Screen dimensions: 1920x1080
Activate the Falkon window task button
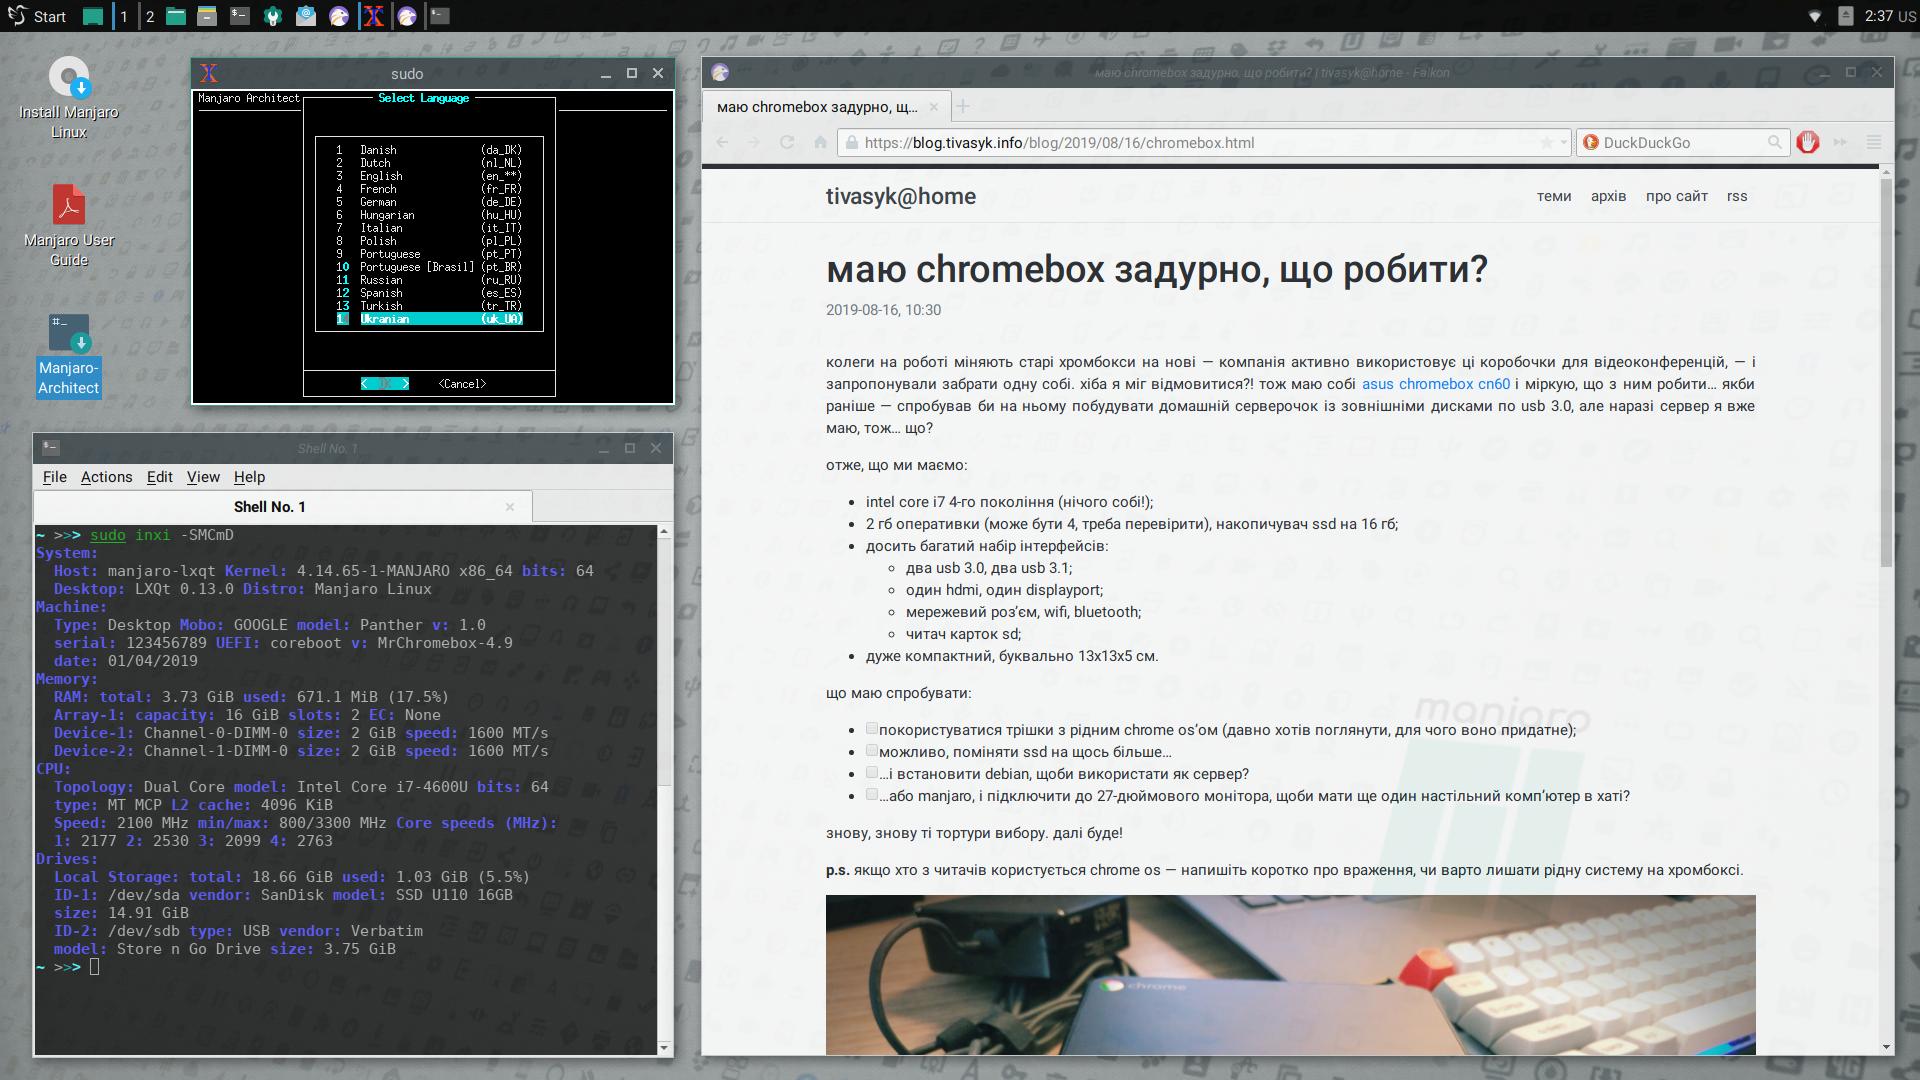point(407,16)
